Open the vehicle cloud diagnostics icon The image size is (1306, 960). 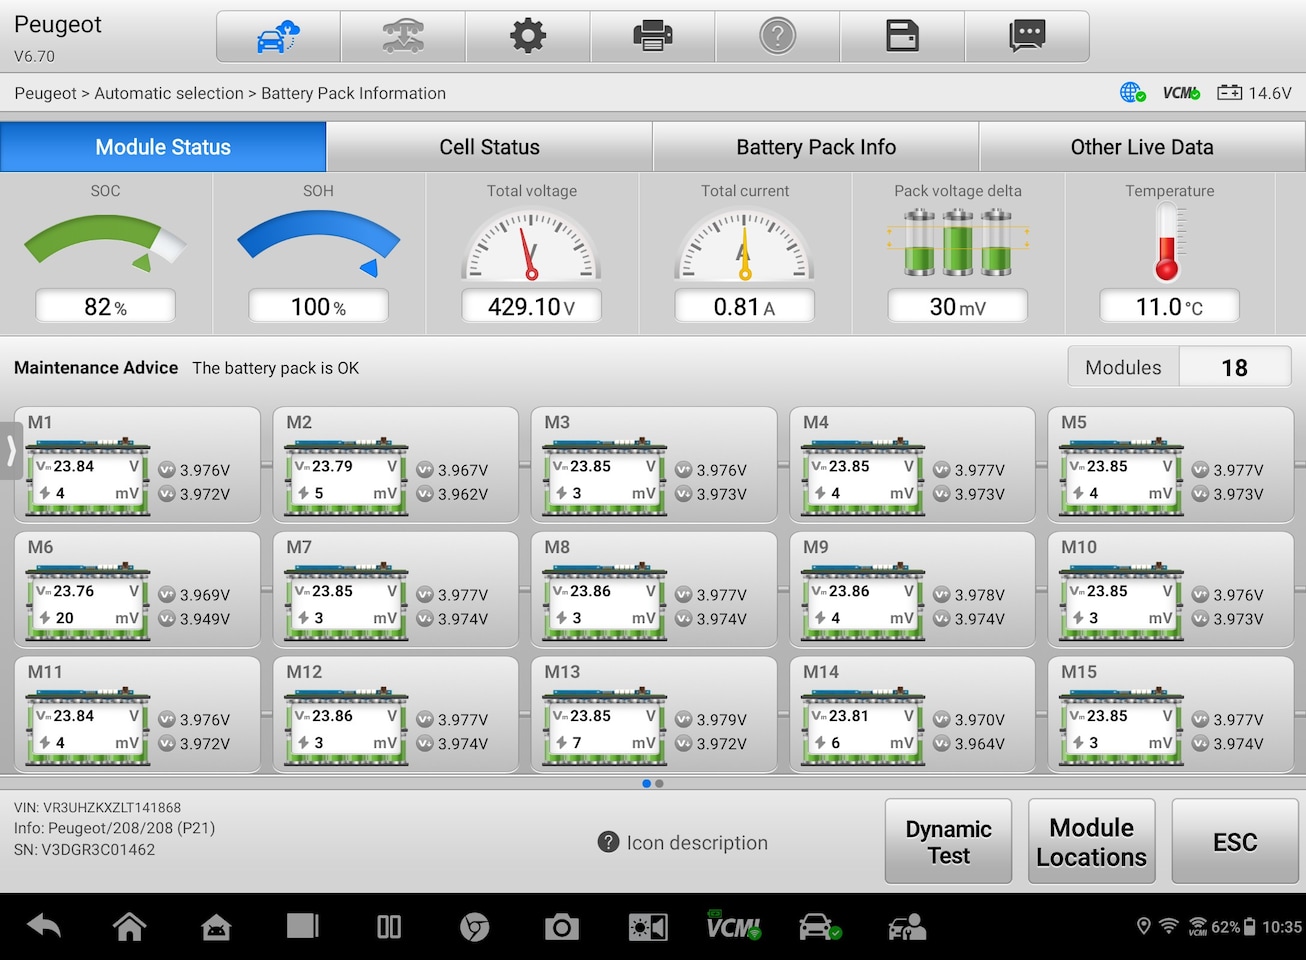click(278, 37)
